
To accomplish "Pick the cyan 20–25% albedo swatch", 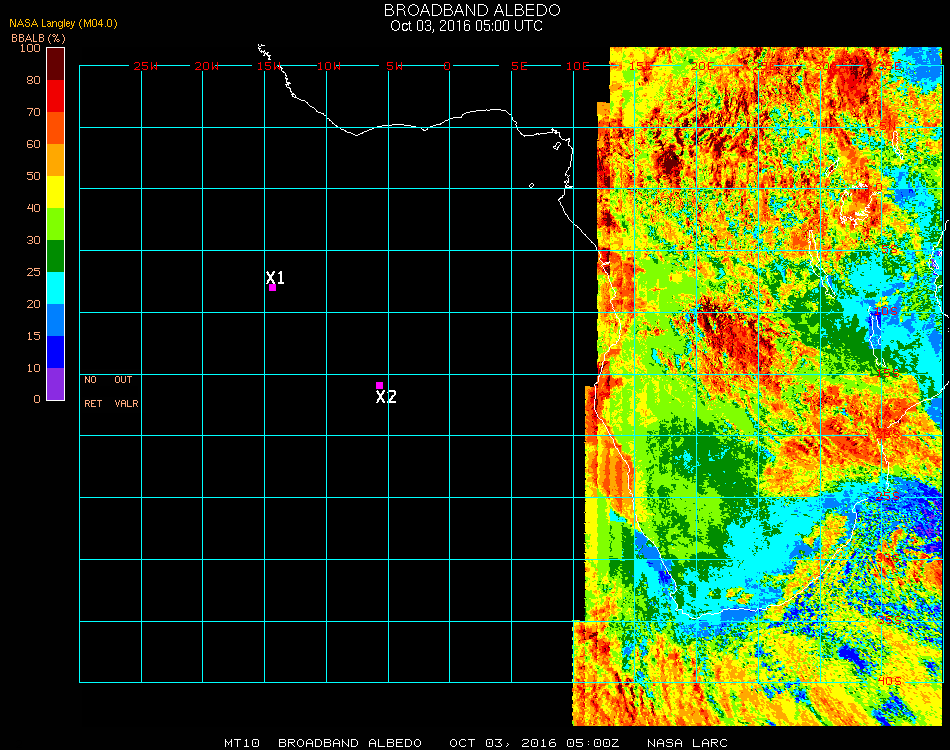I will 56,288.
